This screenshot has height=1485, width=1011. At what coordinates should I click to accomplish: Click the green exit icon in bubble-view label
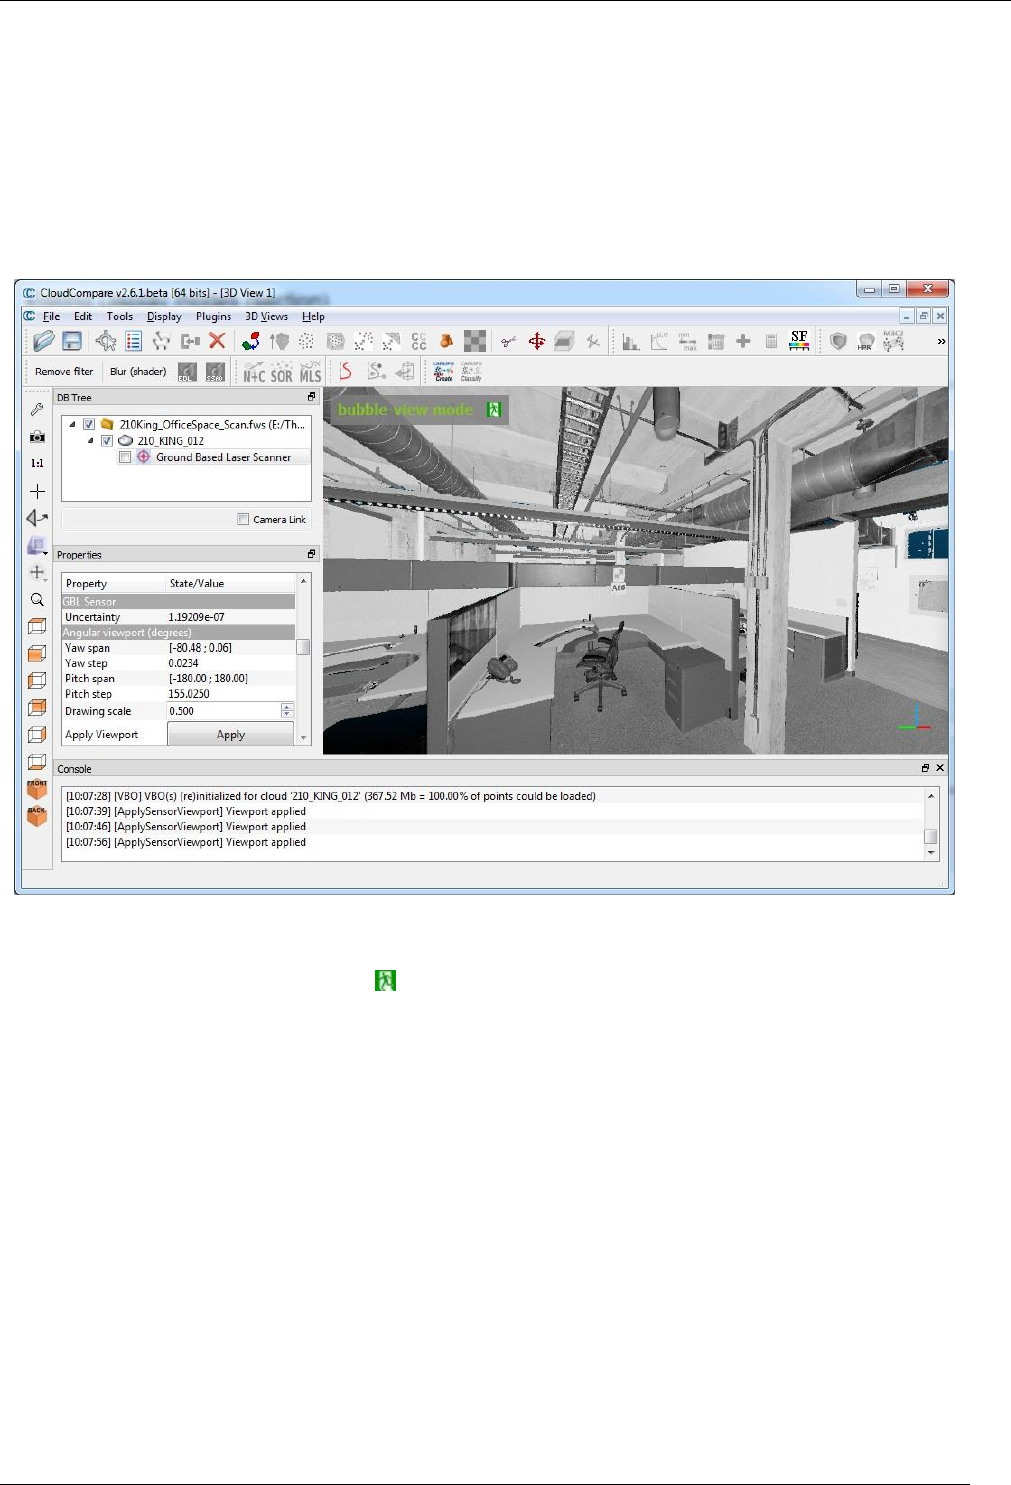click(494, 409)
